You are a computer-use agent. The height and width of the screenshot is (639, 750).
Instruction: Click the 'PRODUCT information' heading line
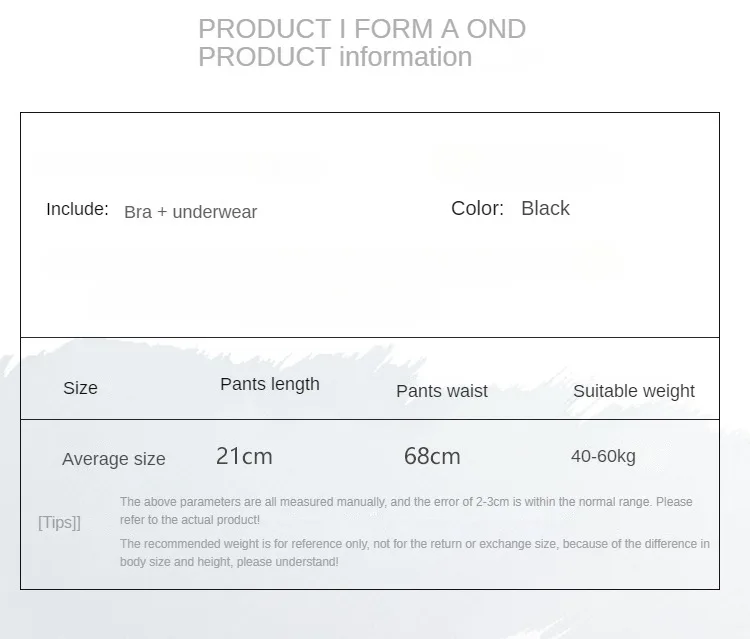tap(334, 57)
